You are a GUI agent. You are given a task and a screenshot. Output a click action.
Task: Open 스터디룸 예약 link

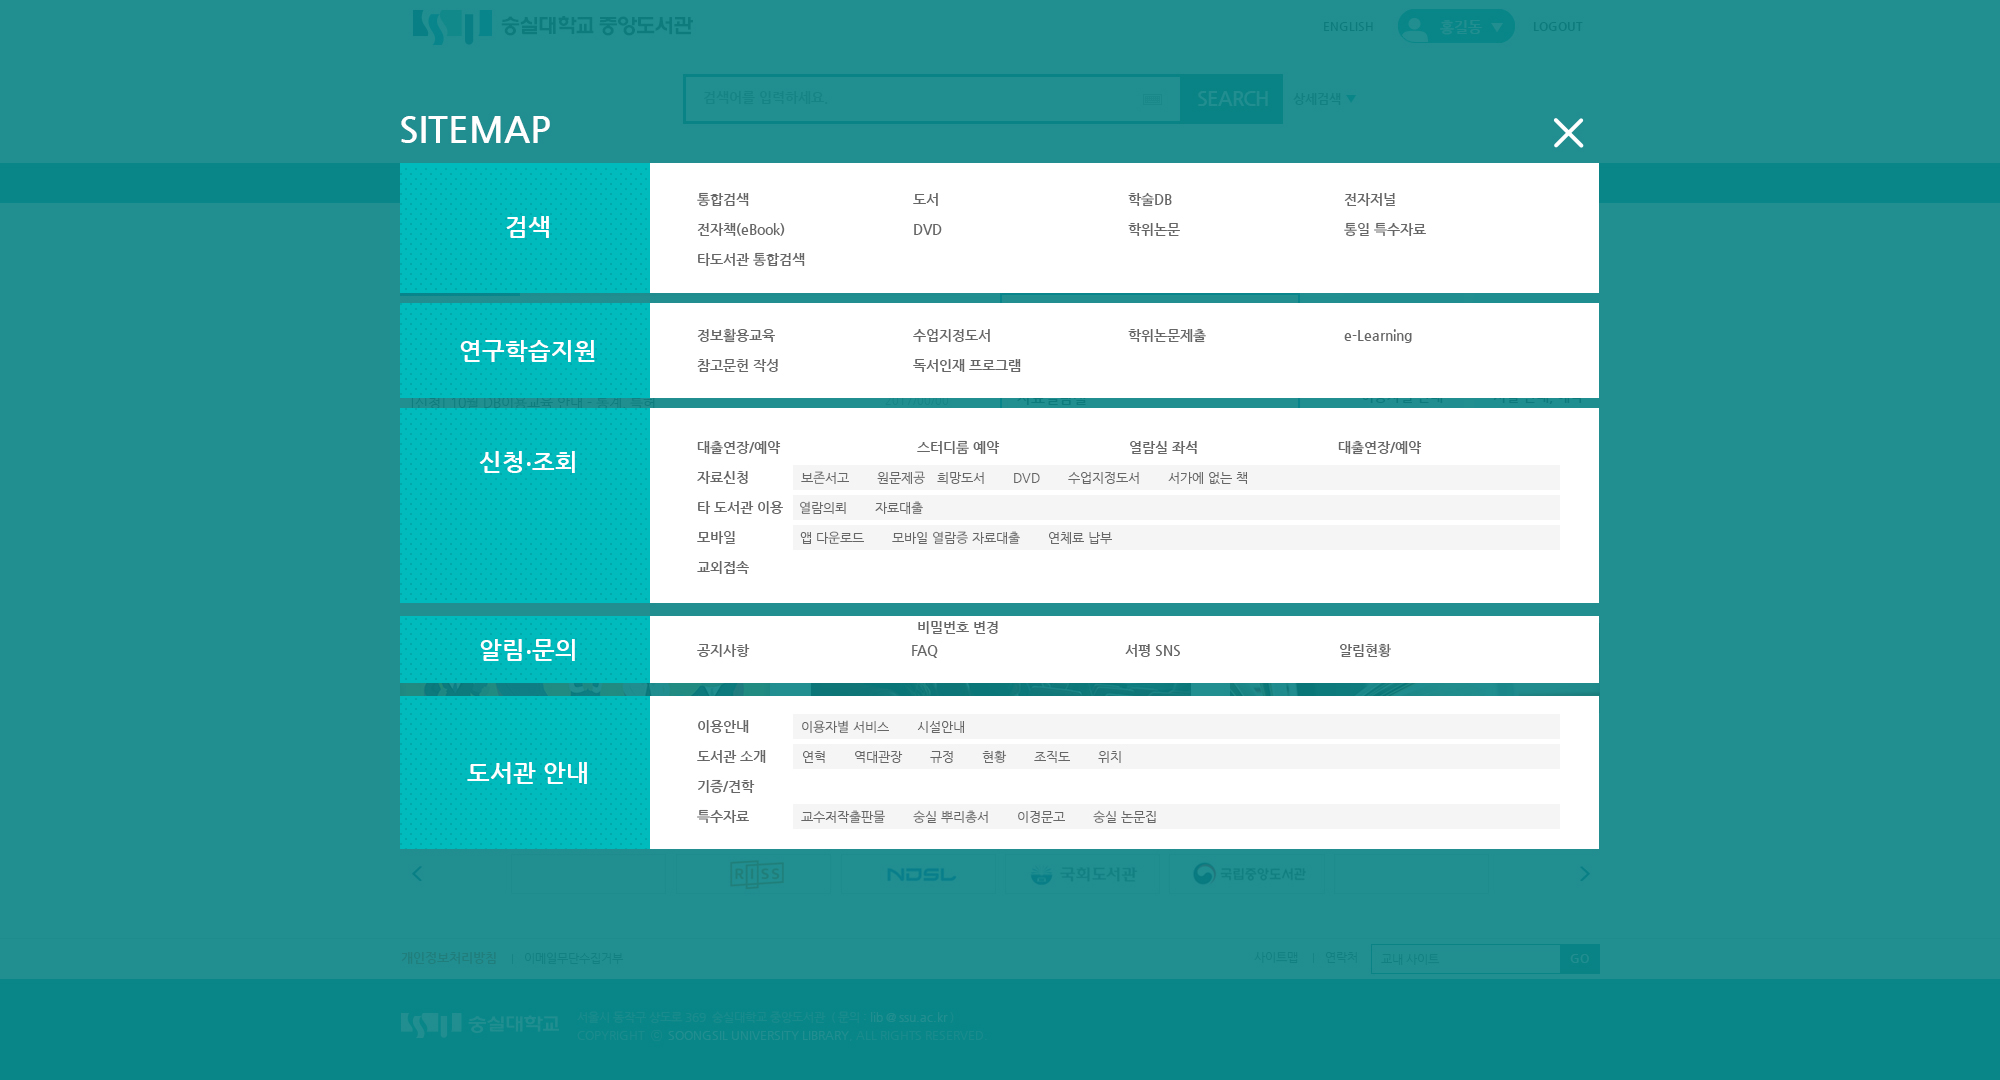pos(958,448)
